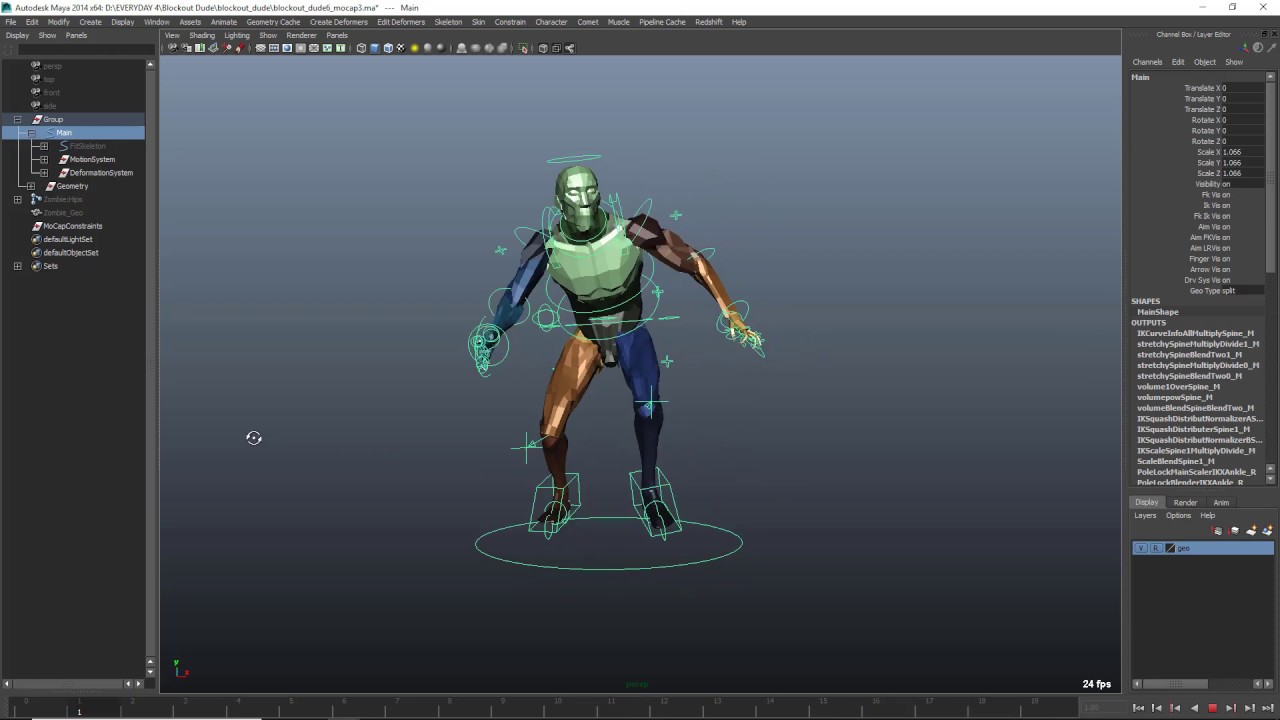This screenshot has height=720, width=1280.
Task: Collapse the Group node in Outliner
Action: (x=17, y=119)
